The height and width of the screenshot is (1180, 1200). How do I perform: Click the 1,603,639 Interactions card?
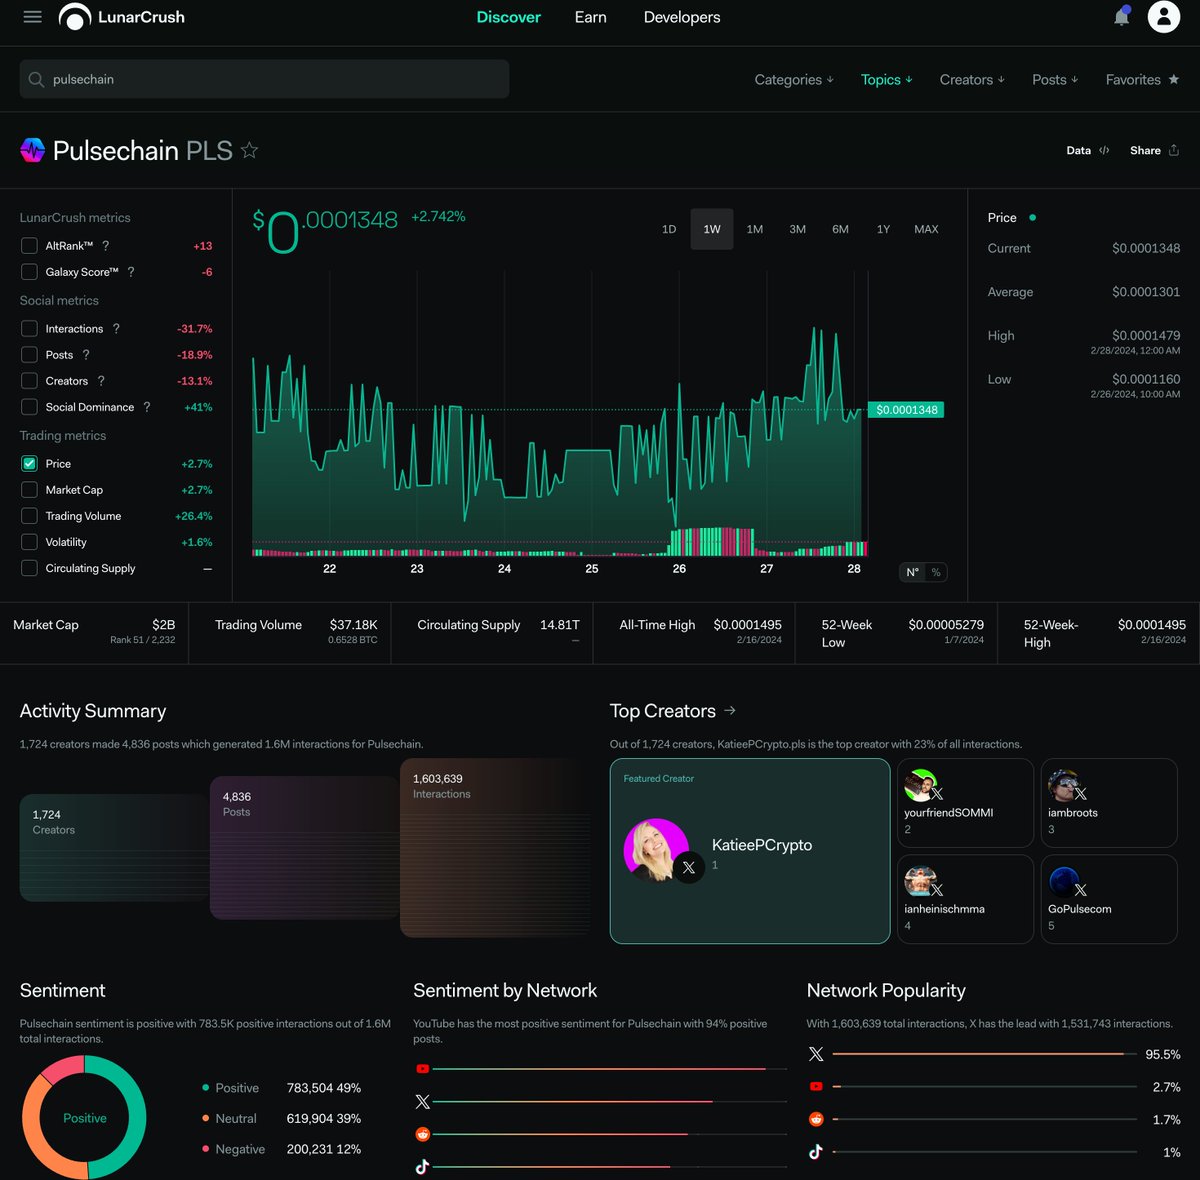495,848
